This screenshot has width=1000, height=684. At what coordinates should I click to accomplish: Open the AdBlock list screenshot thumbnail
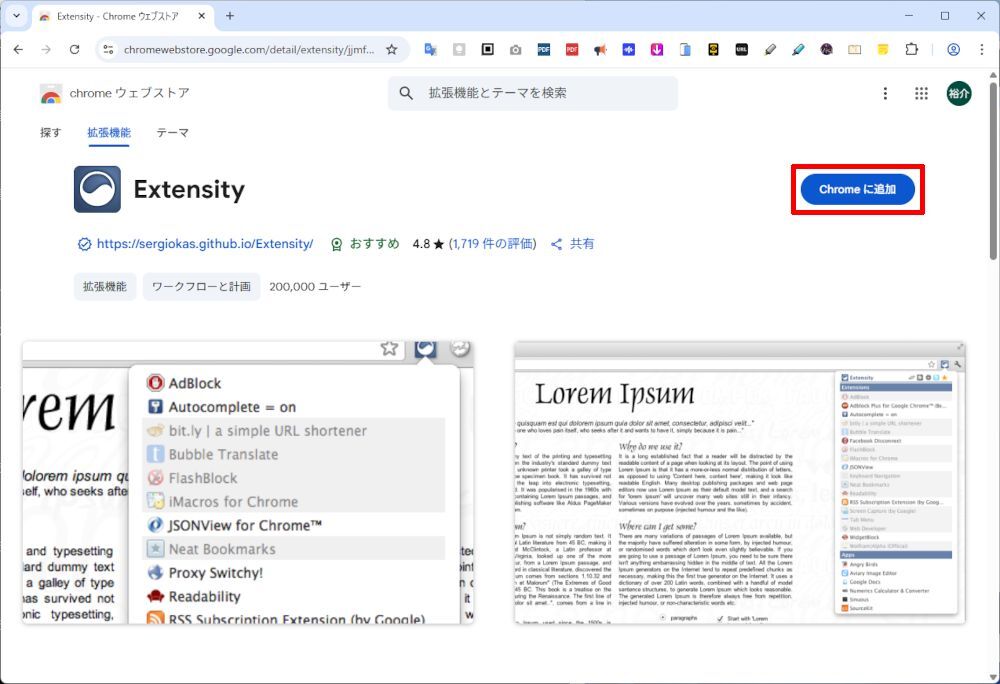pyautogui.click(x=248, y=482)
